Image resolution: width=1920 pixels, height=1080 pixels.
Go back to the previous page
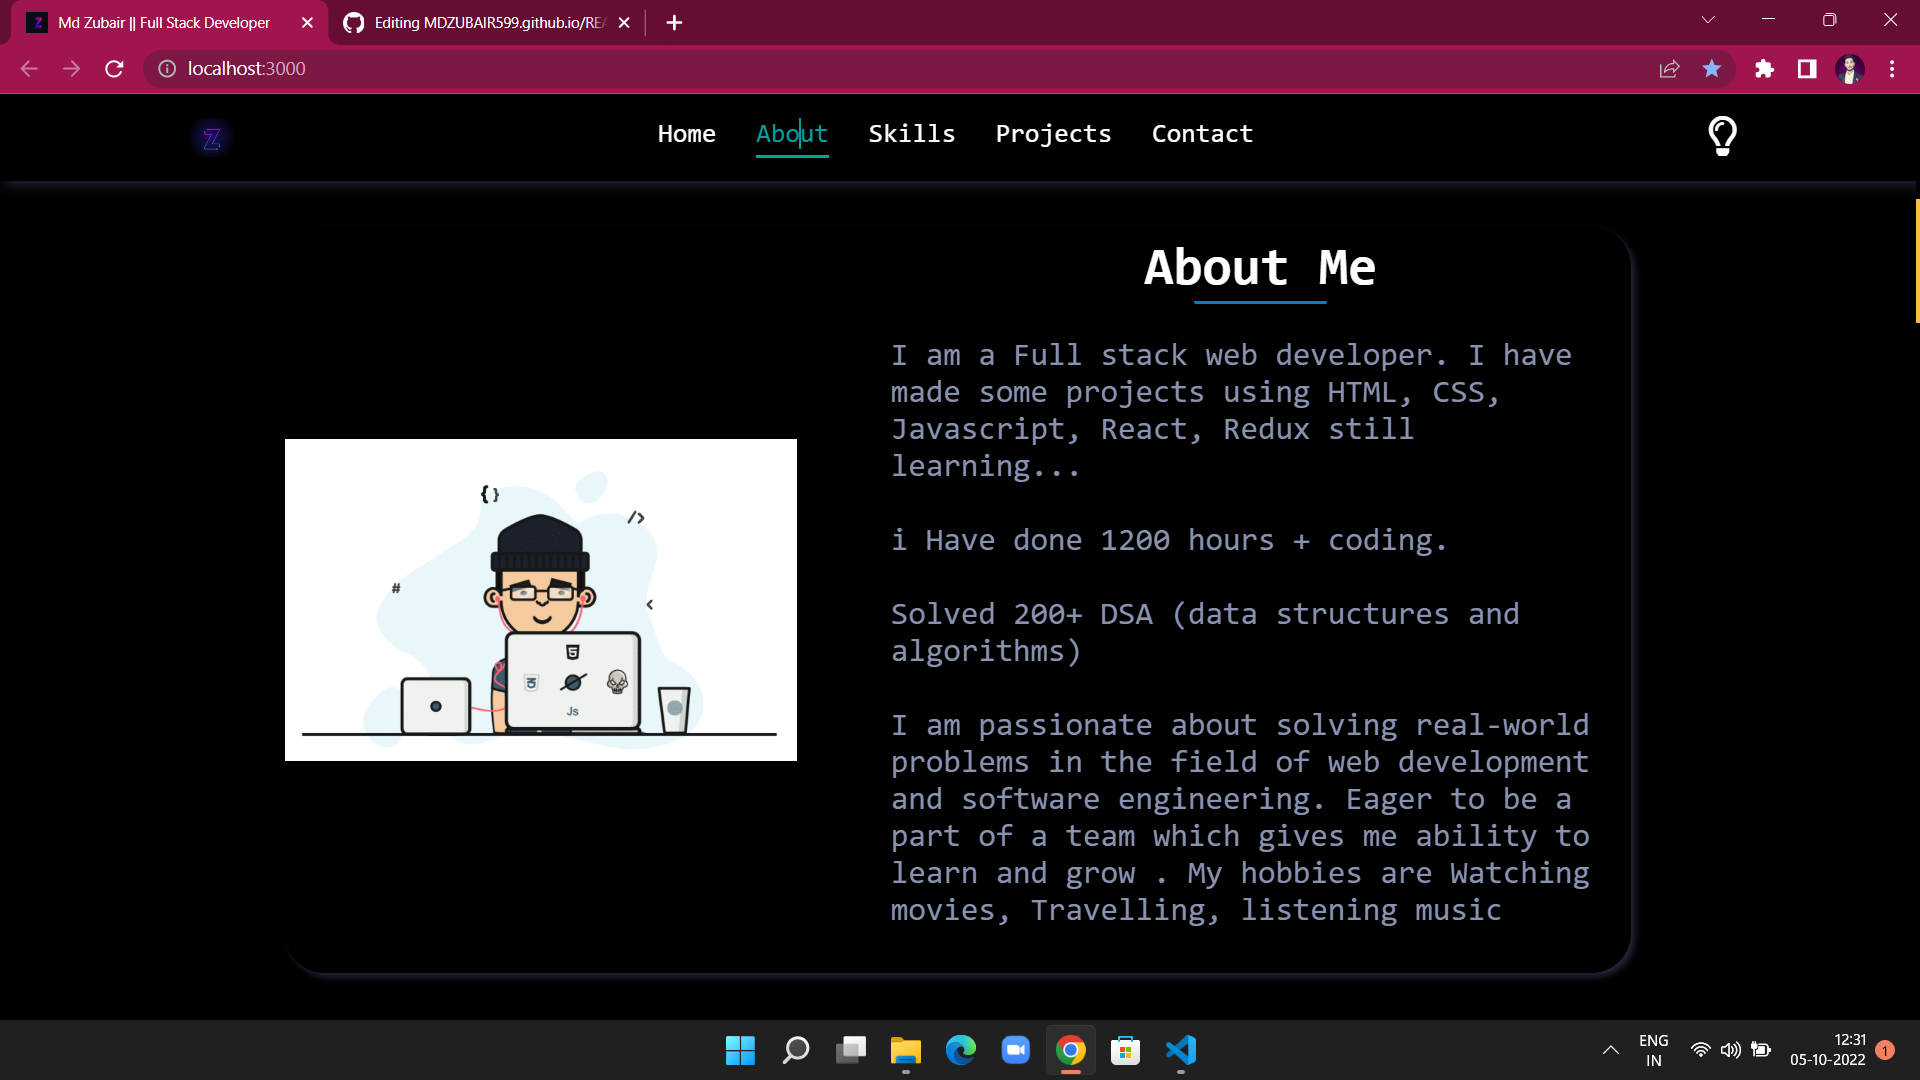click(x=29, y=68)
